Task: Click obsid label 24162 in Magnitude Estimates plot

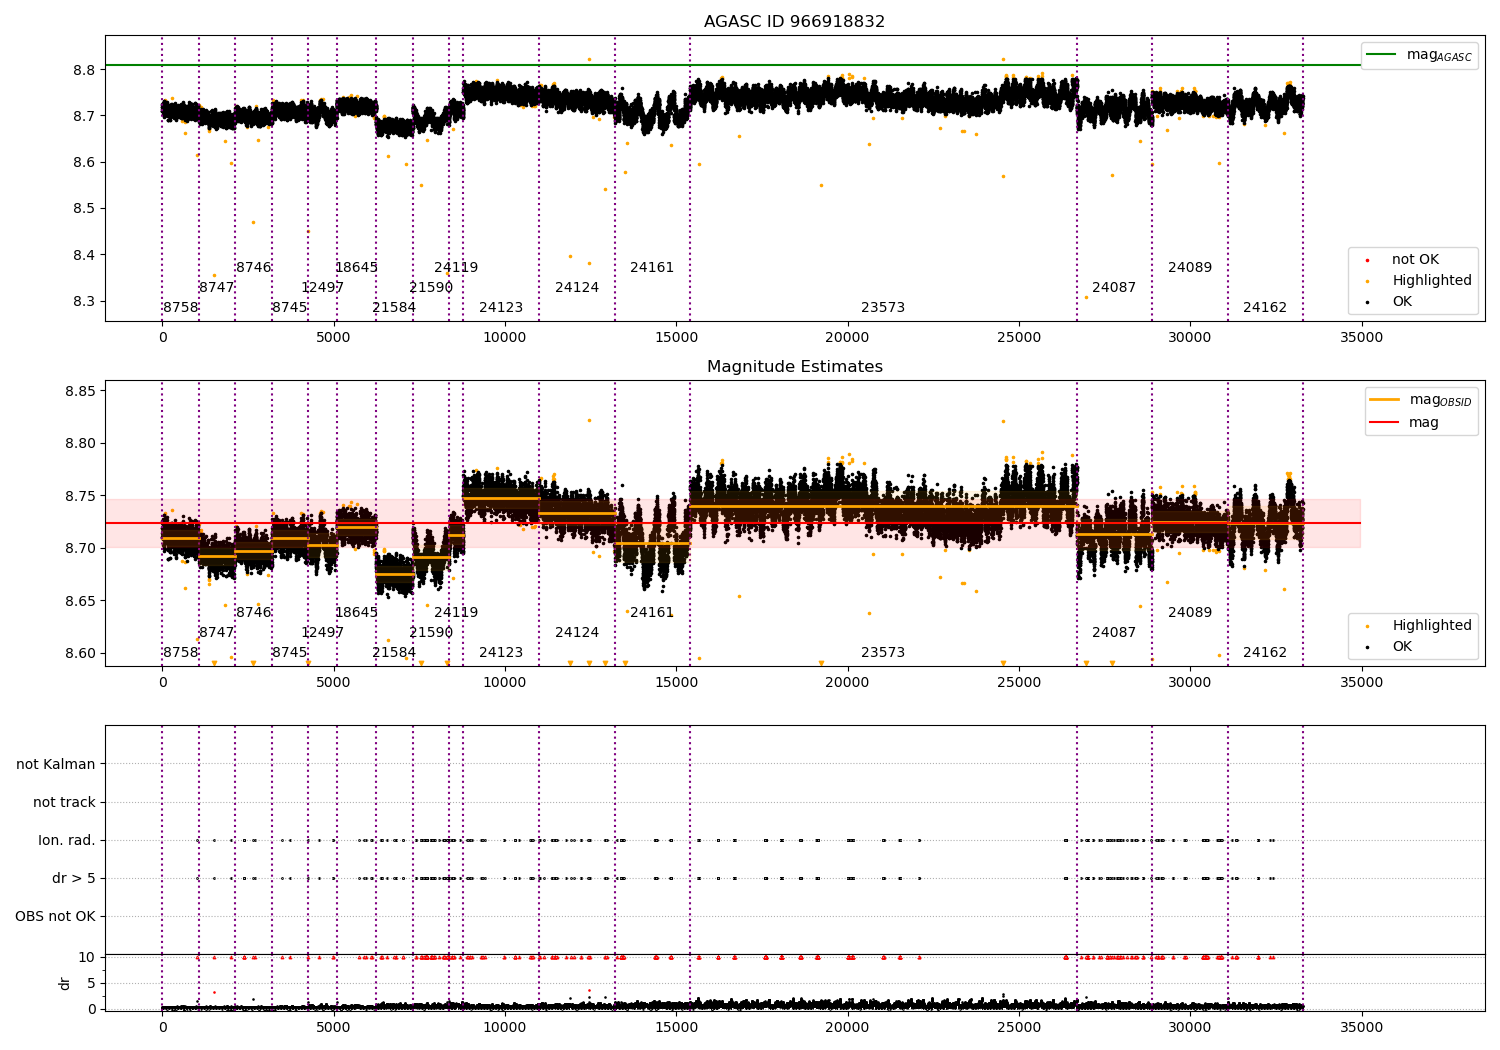Action: click(1265, 652)
